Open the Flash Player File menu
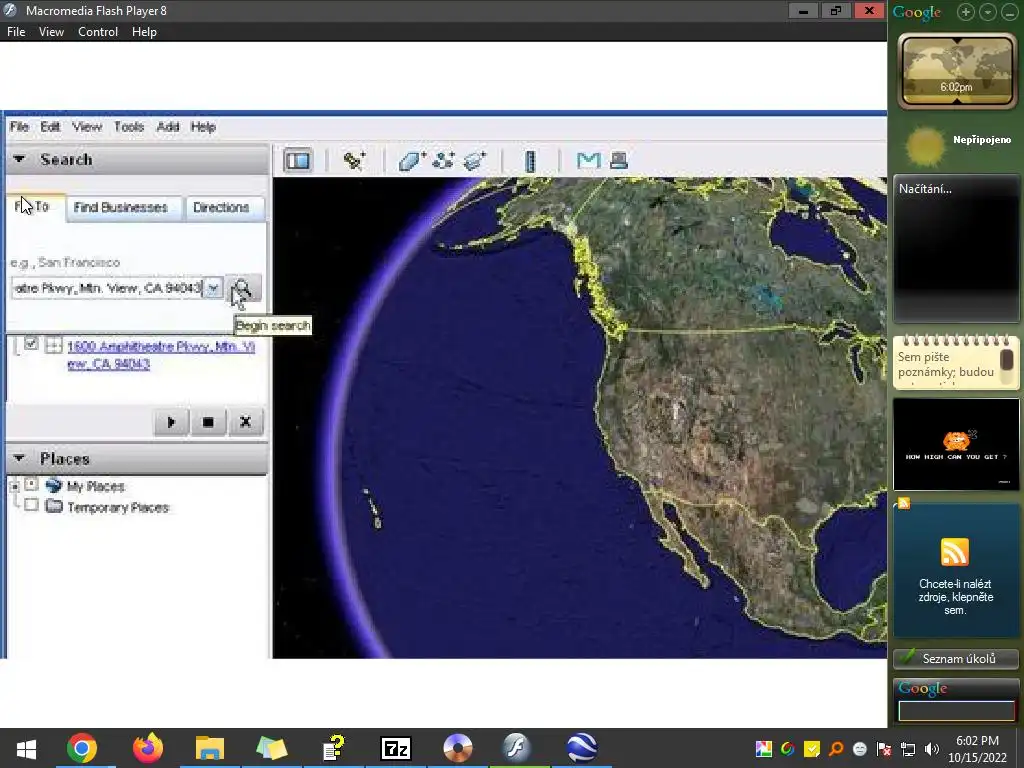Viewport: 1024px width, 768px height. coord(16,32)
